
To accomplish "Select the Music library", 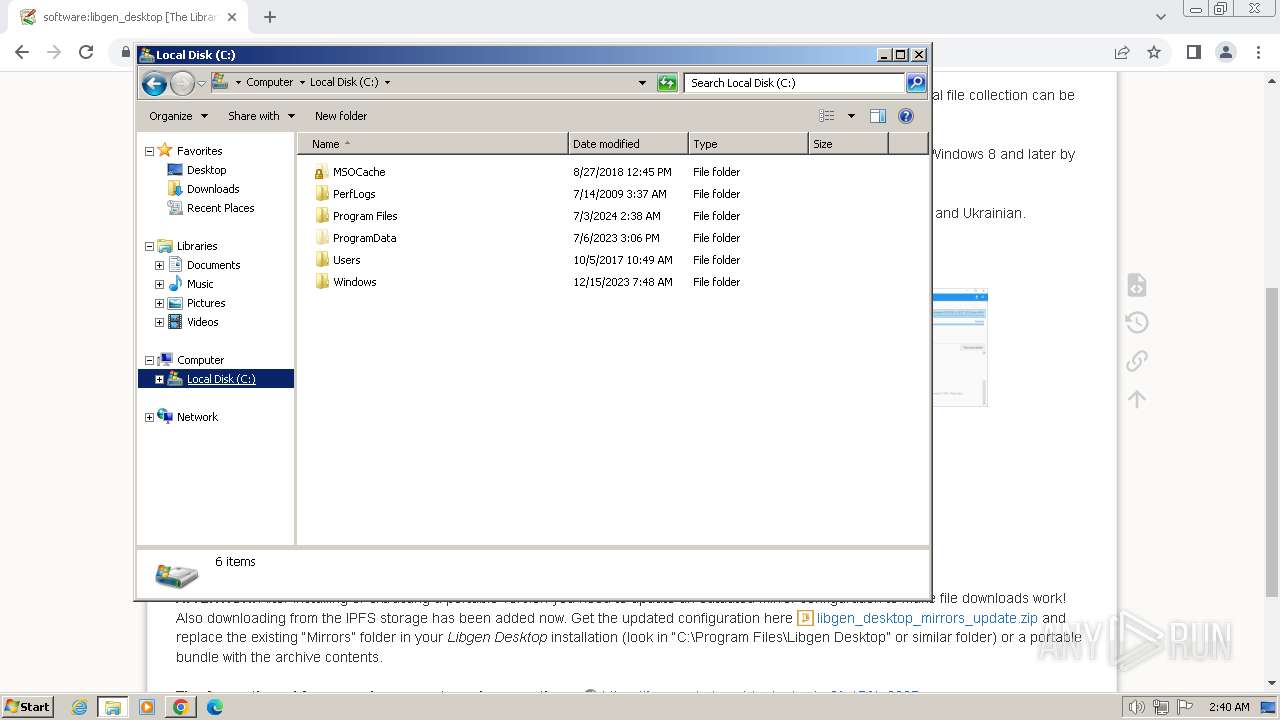I will pyautogui.click(x=200, y=284).
